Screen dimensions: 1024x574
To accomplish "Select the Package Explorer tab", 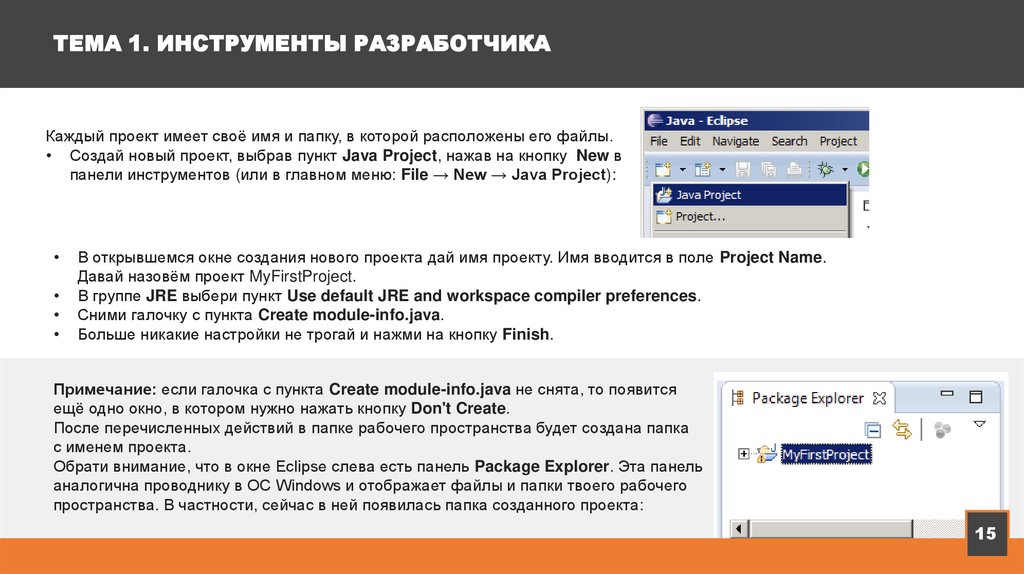I will (808, 398).
